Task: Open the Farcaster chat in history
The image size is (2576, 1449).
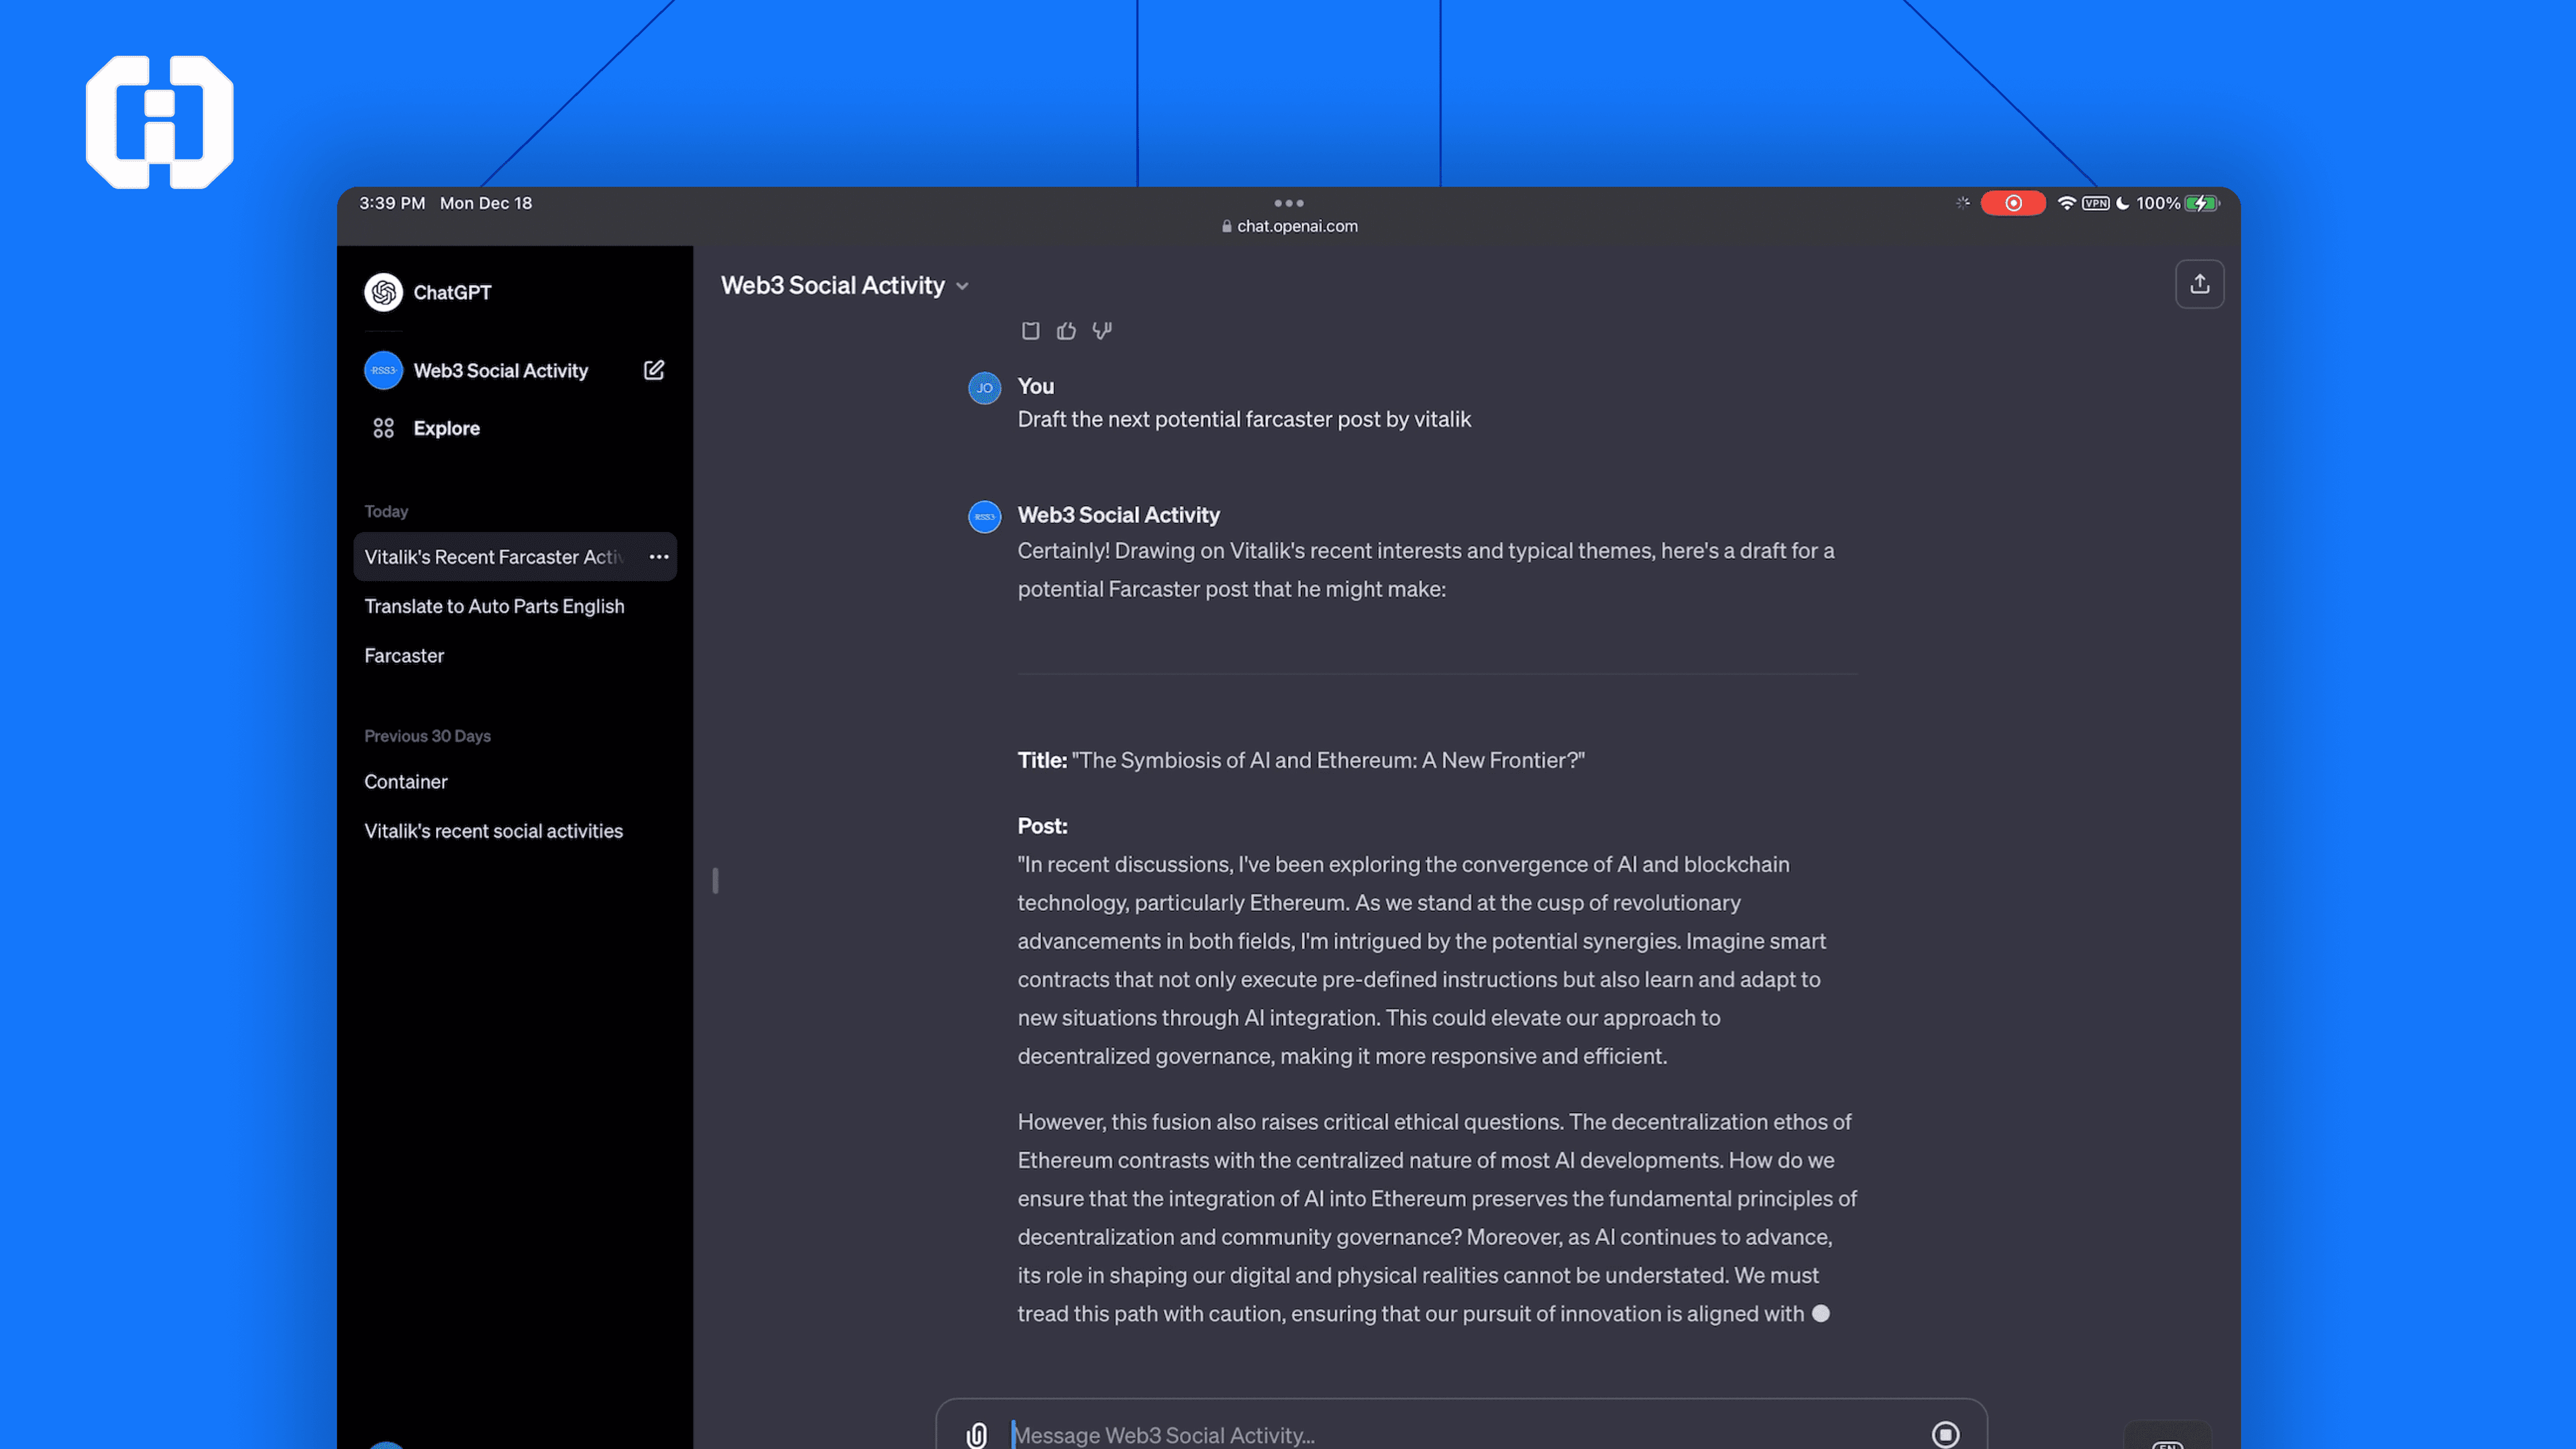Action: coord(404,656)
